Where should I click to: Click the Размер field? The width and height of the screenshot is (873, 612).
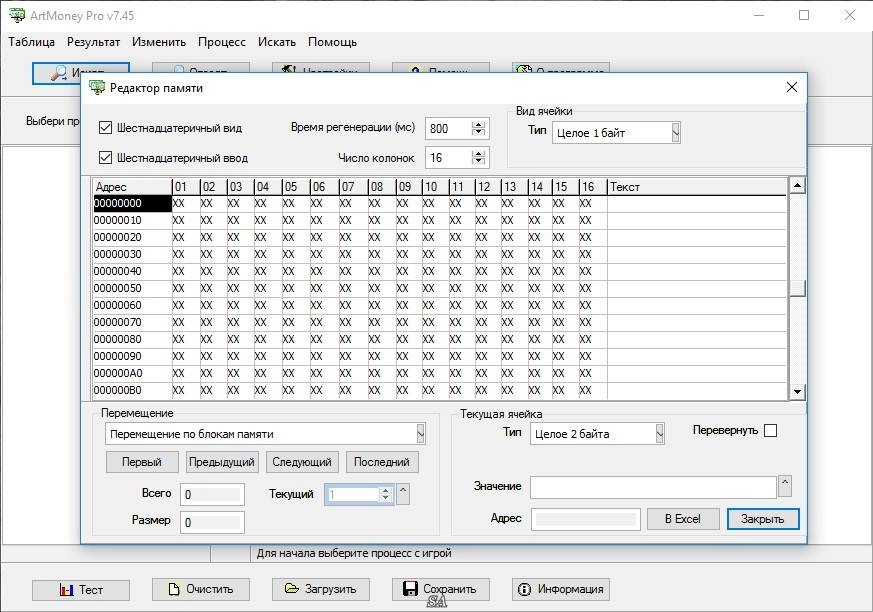coord(212,522)
